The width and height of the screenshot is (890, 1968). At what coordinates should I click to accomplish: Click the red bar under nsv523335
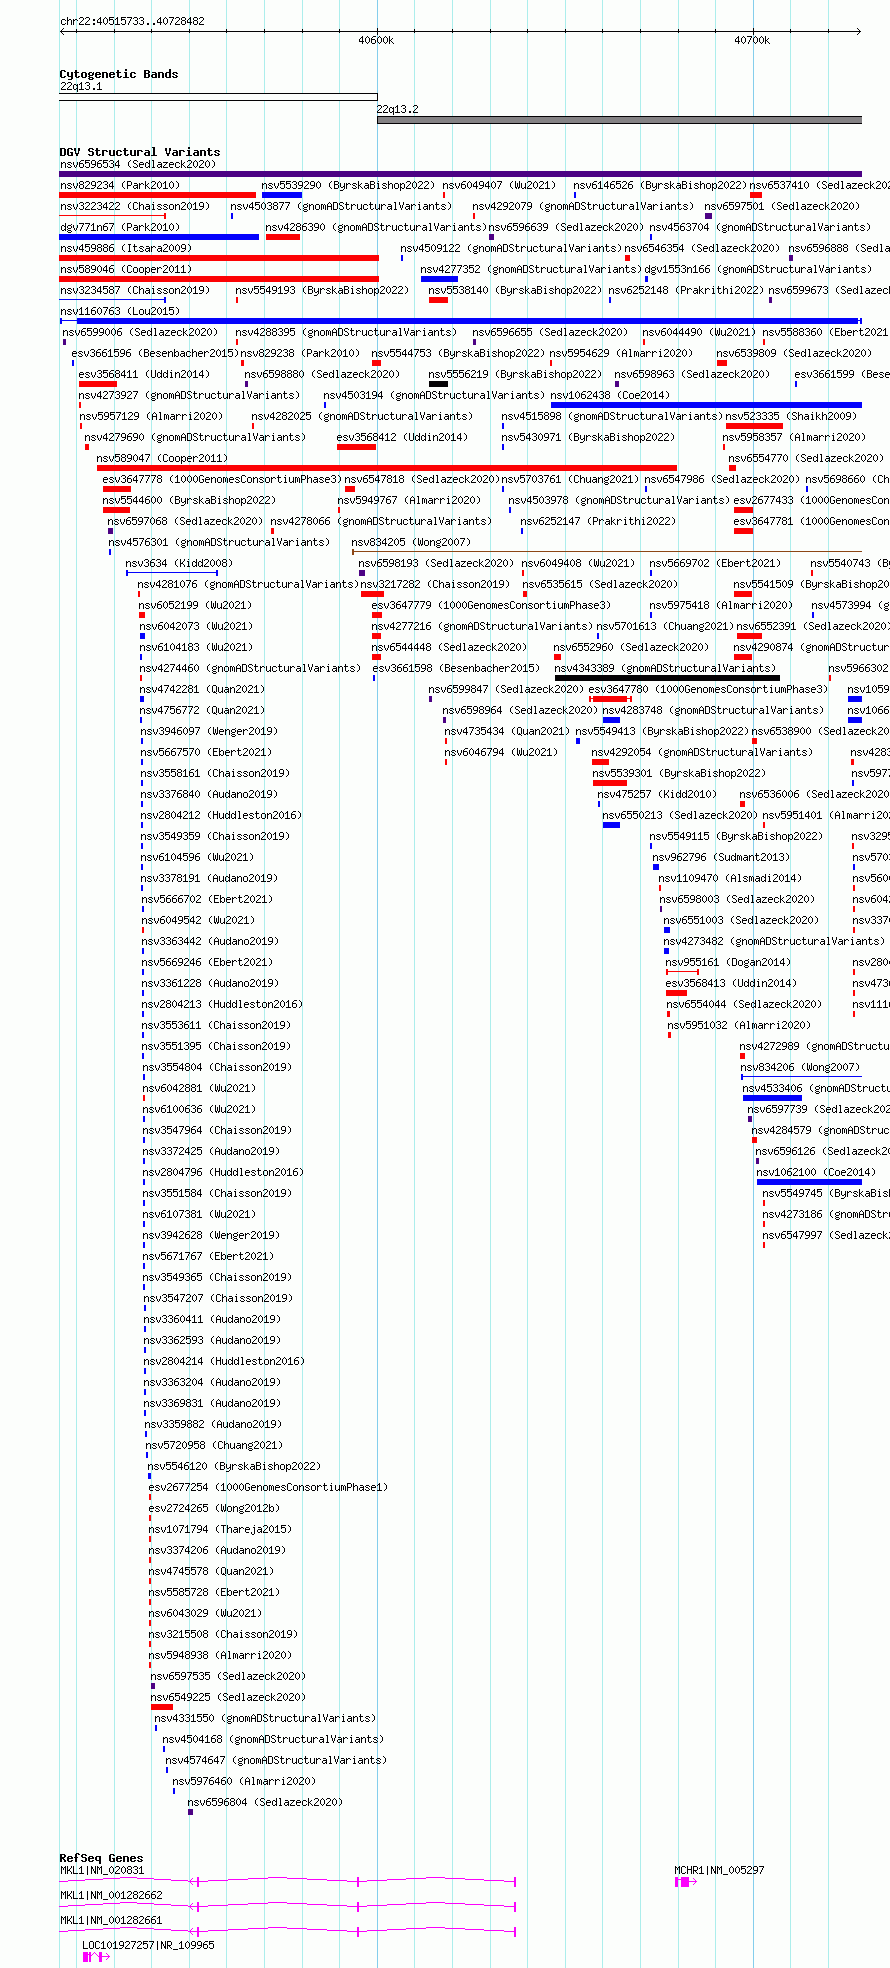click(754, 426)
